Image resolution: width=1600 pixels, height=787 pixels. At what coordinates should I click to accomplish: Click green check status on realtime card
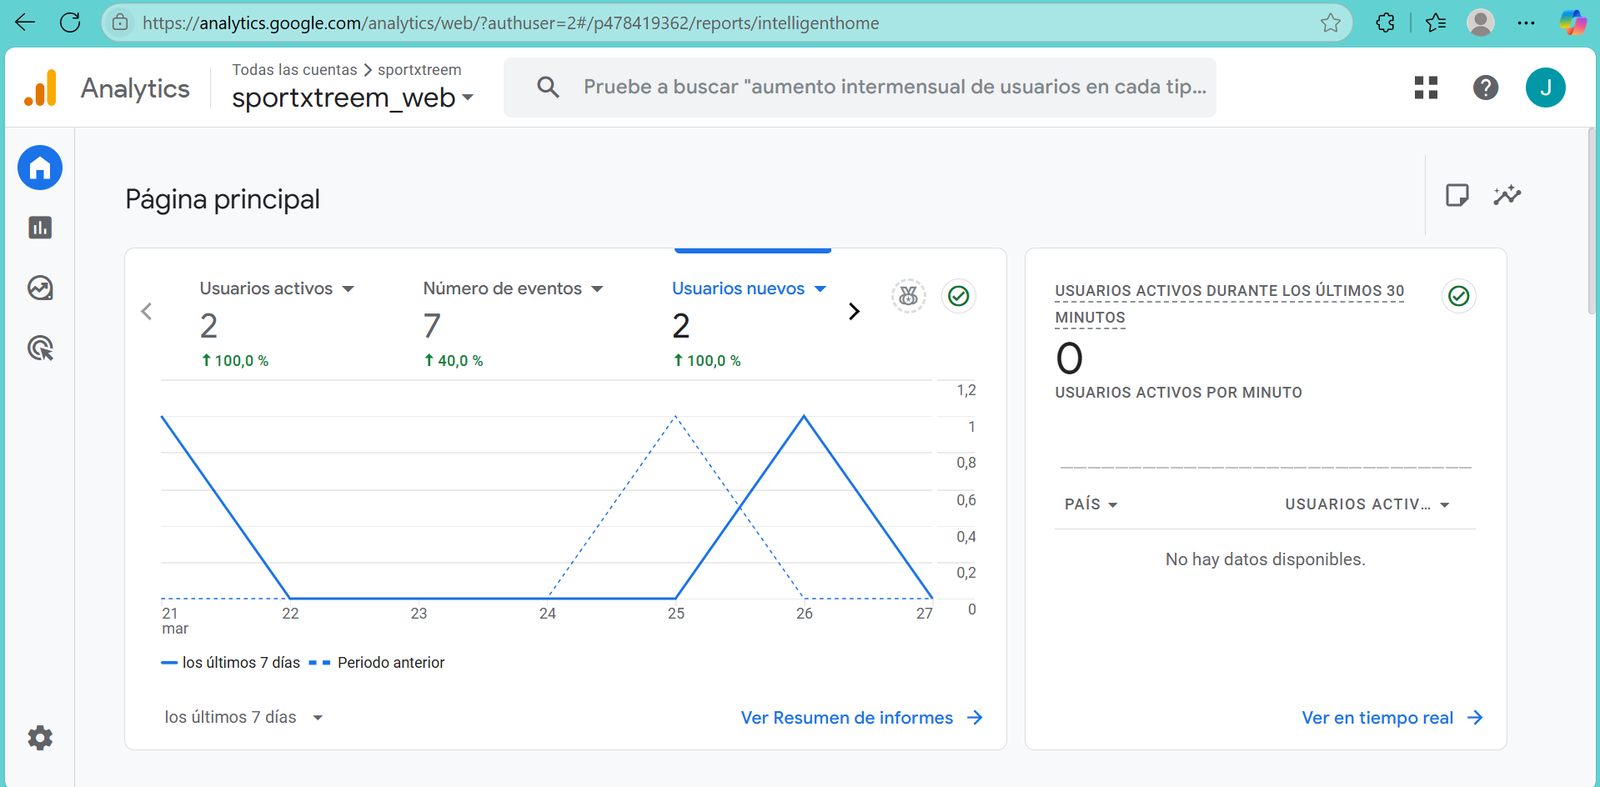coord(1459,296)
